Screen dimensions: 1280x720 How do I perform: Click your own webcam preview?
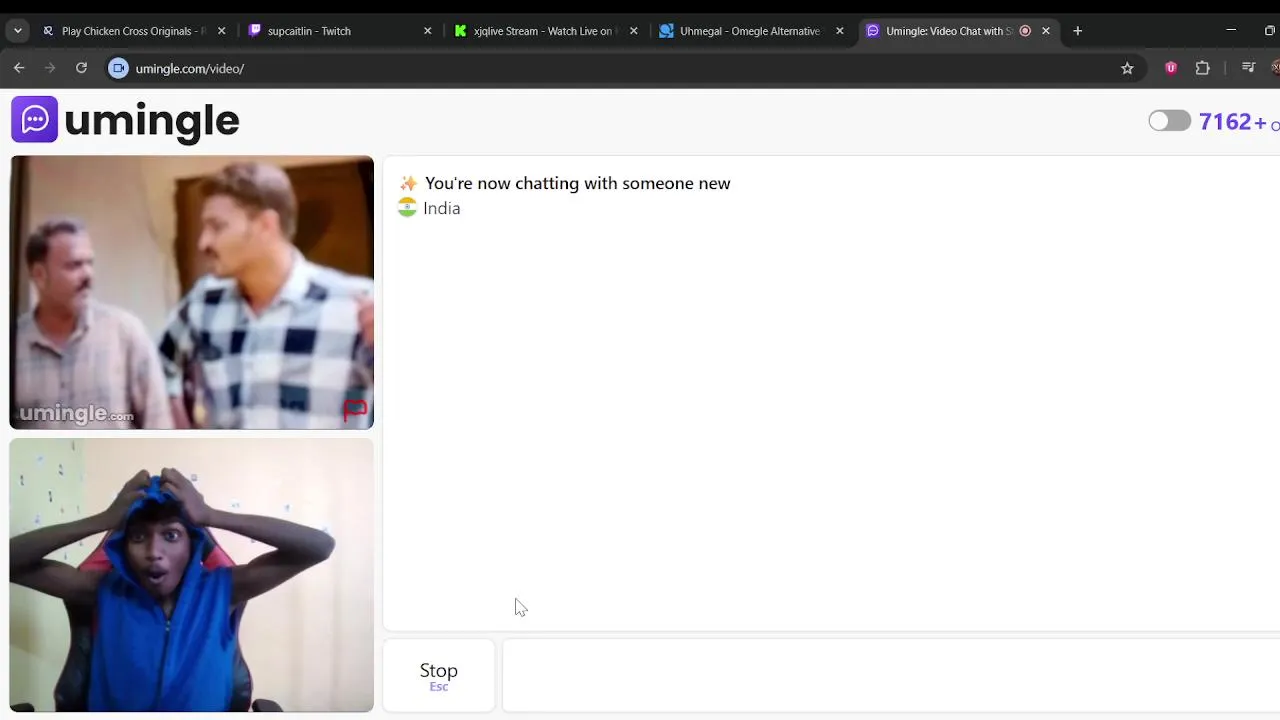click(192, 575)
